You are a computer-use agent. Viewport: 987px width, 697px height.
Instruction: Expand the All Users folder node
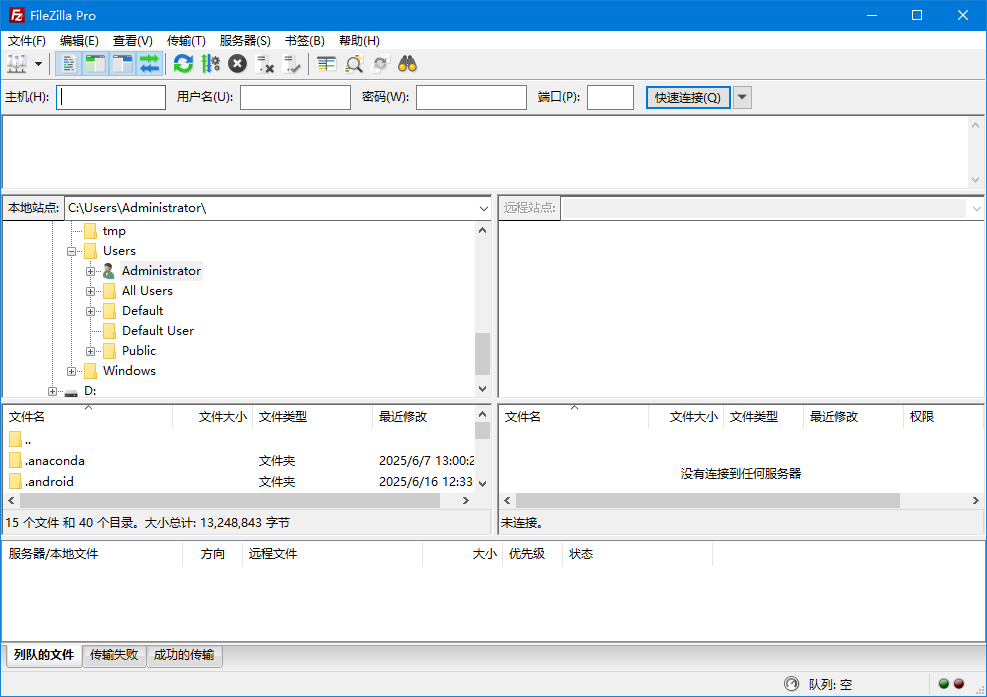pyautogui.click(x=91, y=292)
